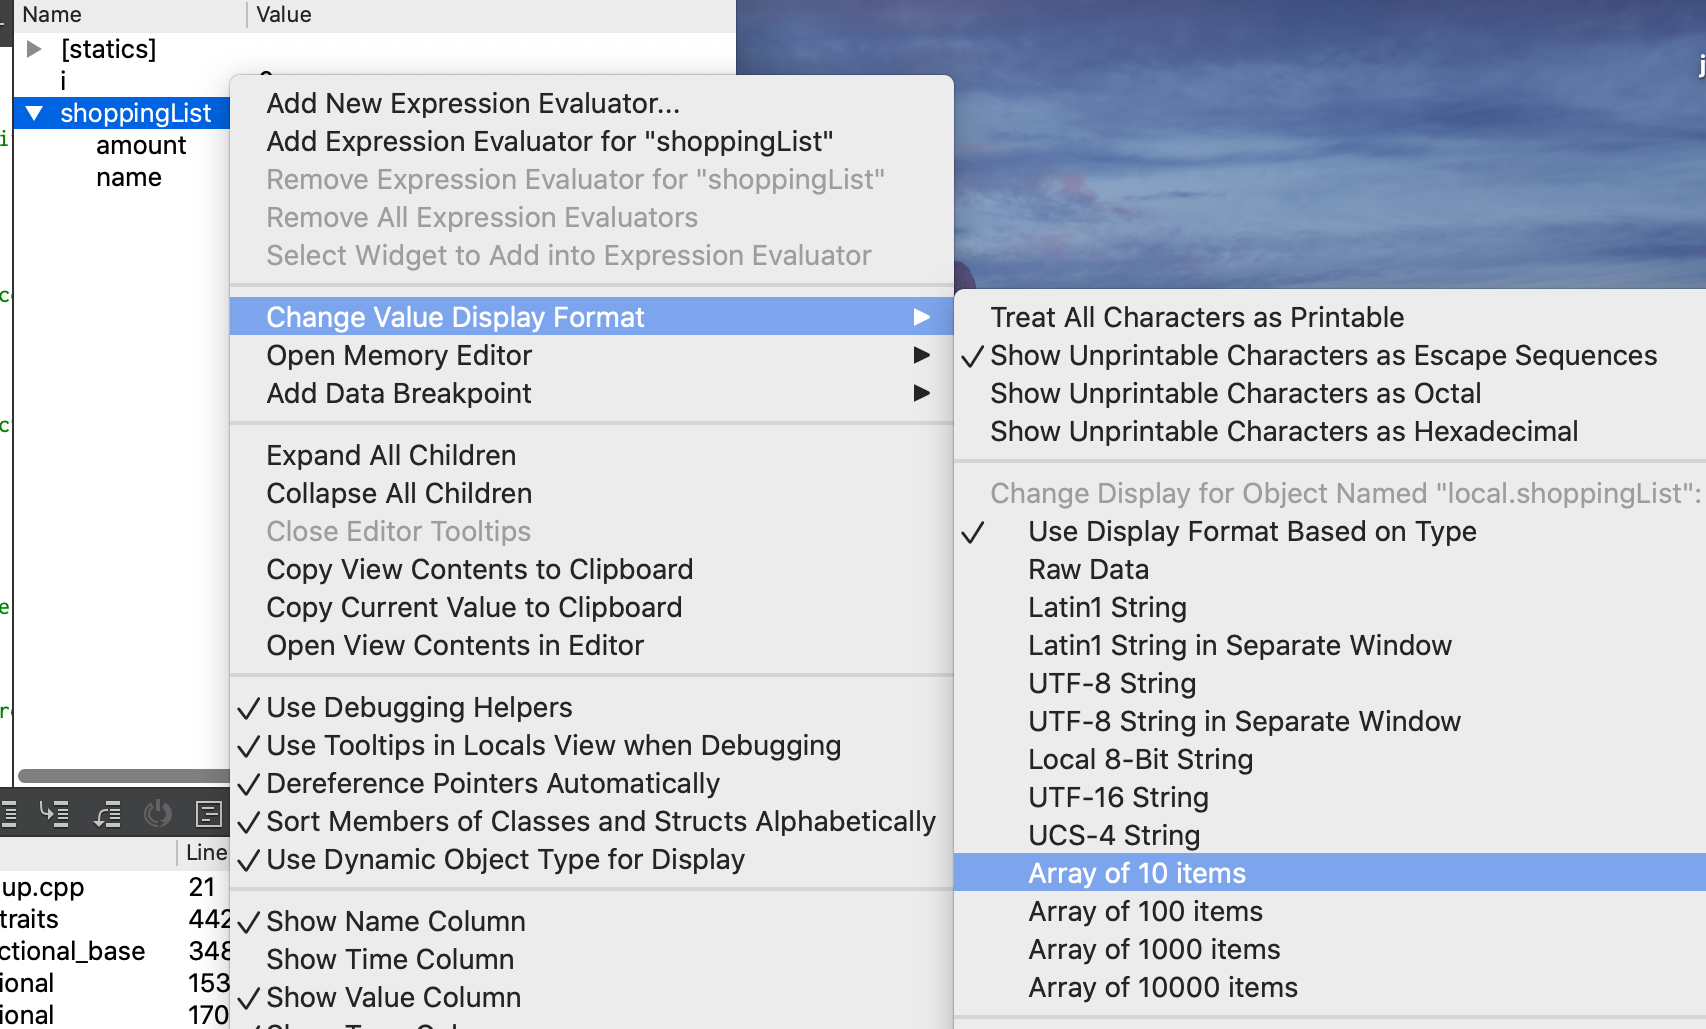Click the source document icon in the debugger toolbar
Viewport: 1706px width, 1029px height.
pos(208,813)
